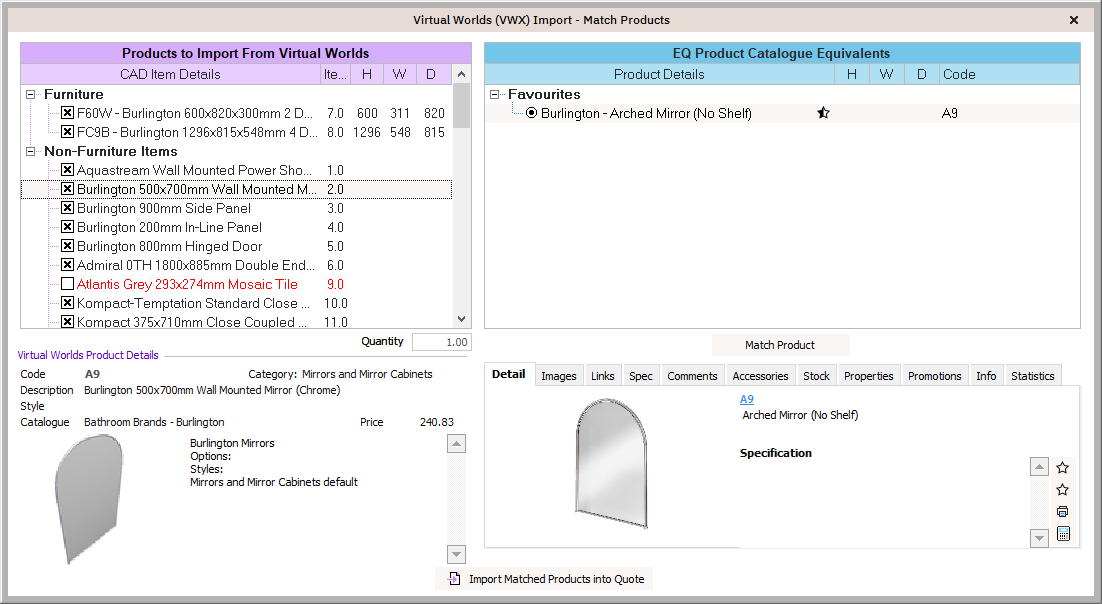Click the arched mirror image in Detail tab
This screenshot has width=1102, height=604.
coord(611,463)
